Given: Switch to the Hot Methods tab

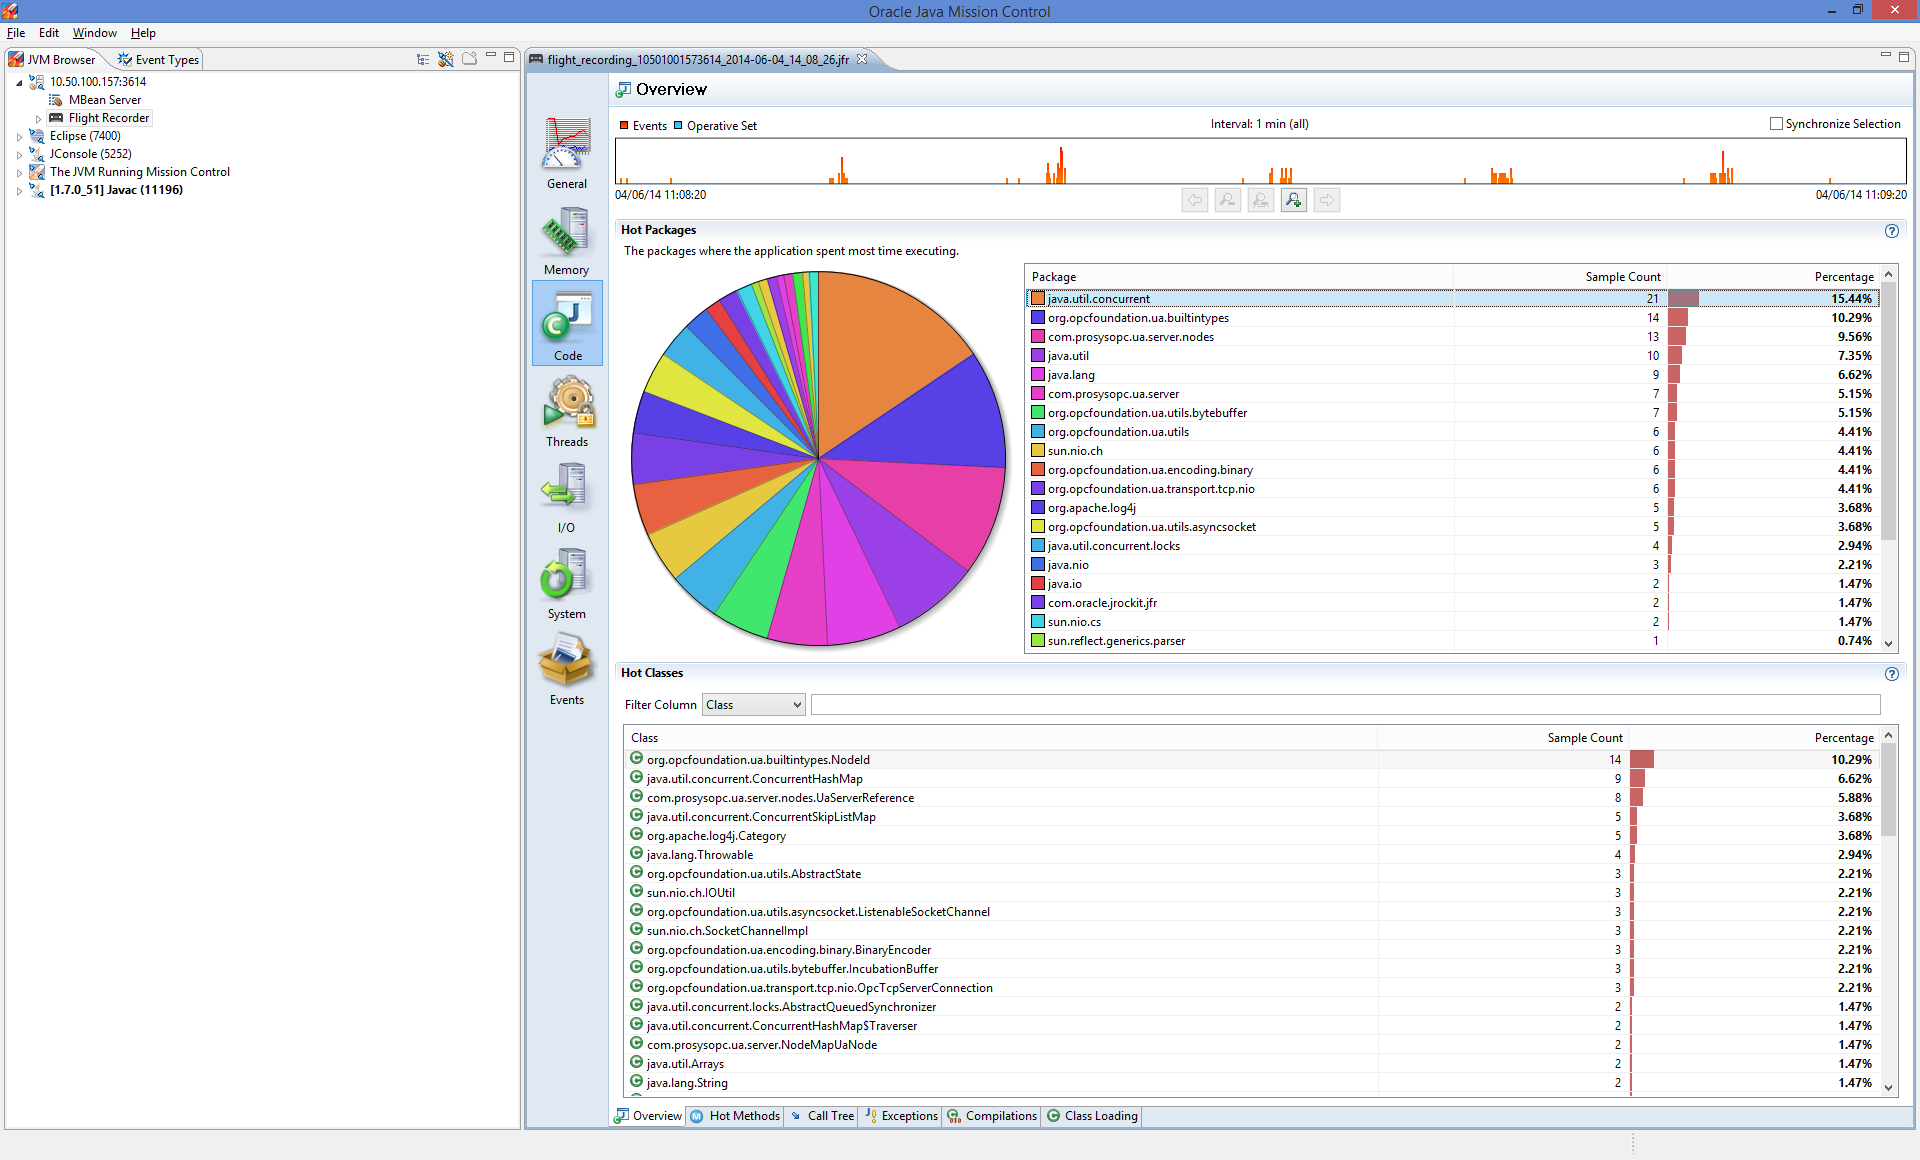Looking at the screenshot, I should pos(736,1116).
